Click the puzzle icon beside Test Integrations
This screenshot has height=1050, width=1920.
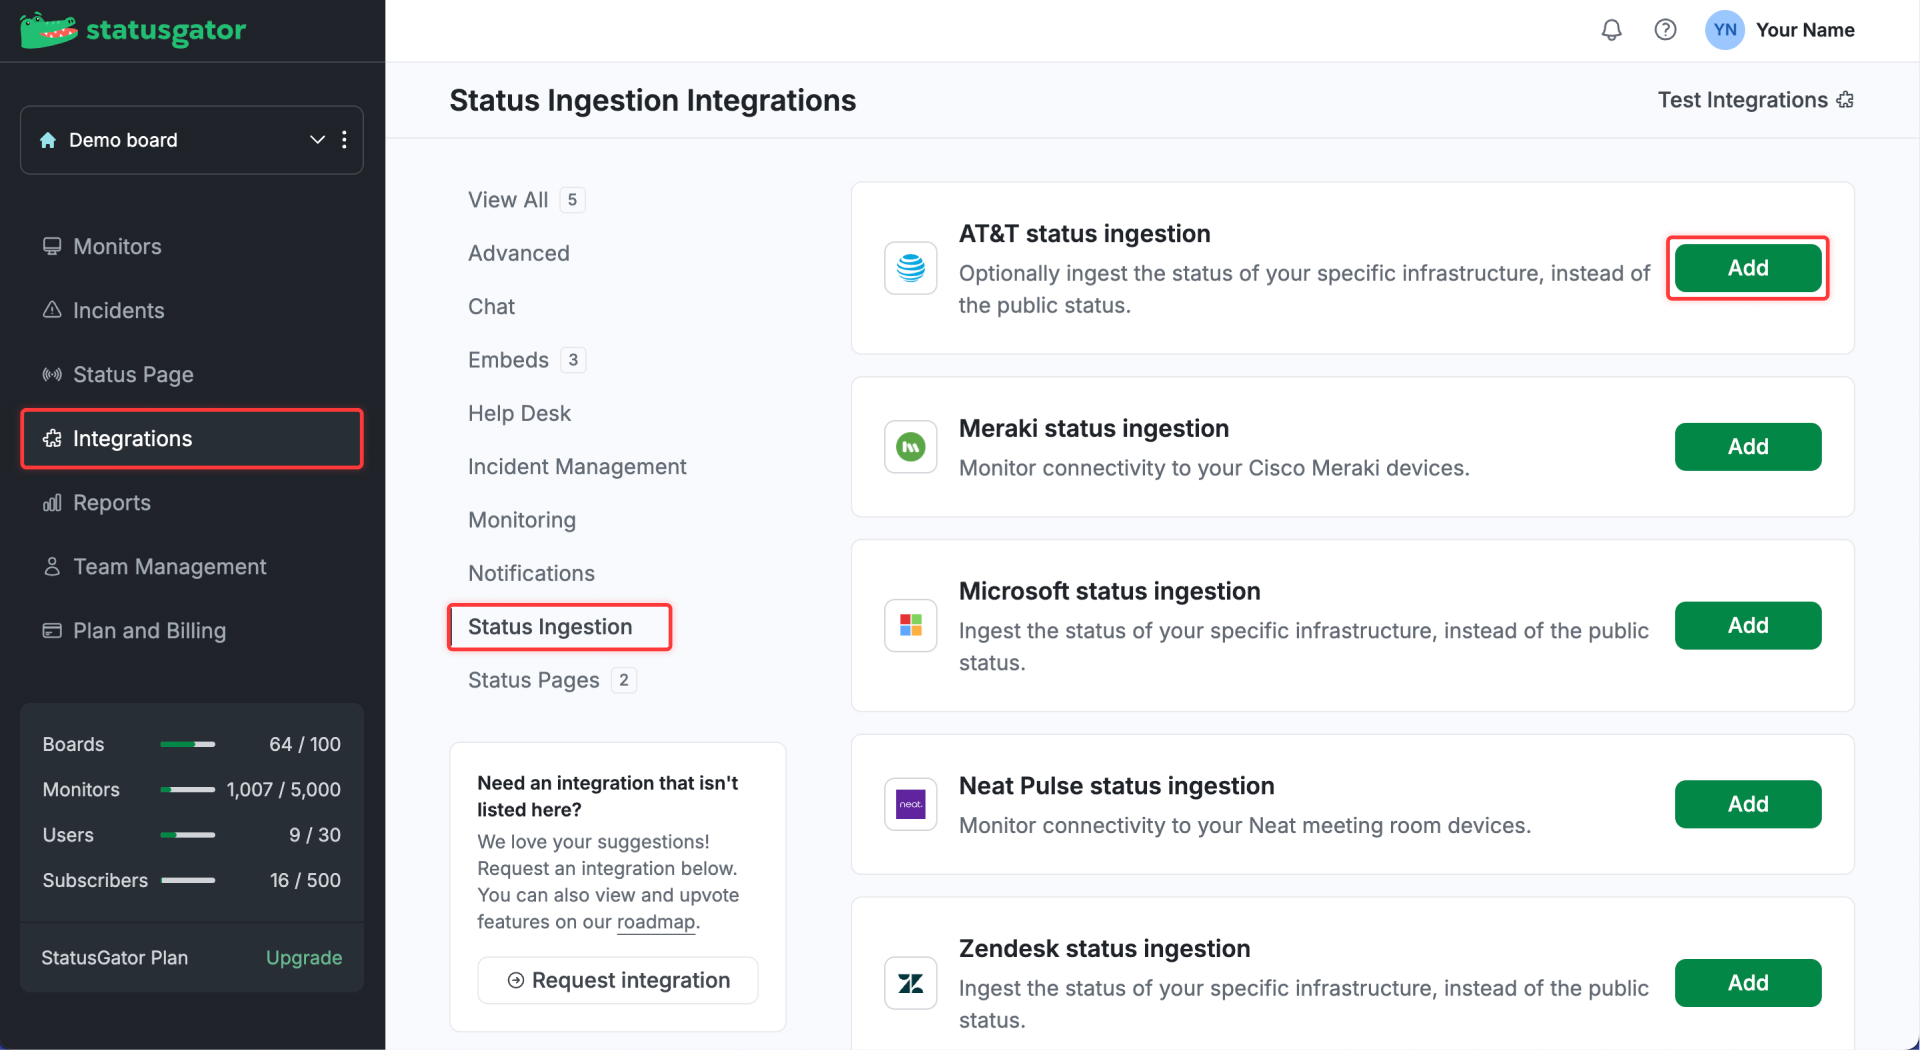tap(1845, 100)
